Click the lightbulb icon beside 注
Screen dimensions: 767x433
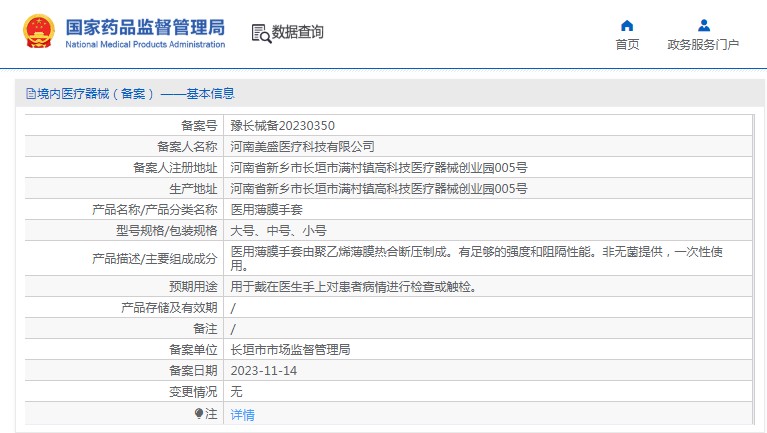click(x=199, y=414)
